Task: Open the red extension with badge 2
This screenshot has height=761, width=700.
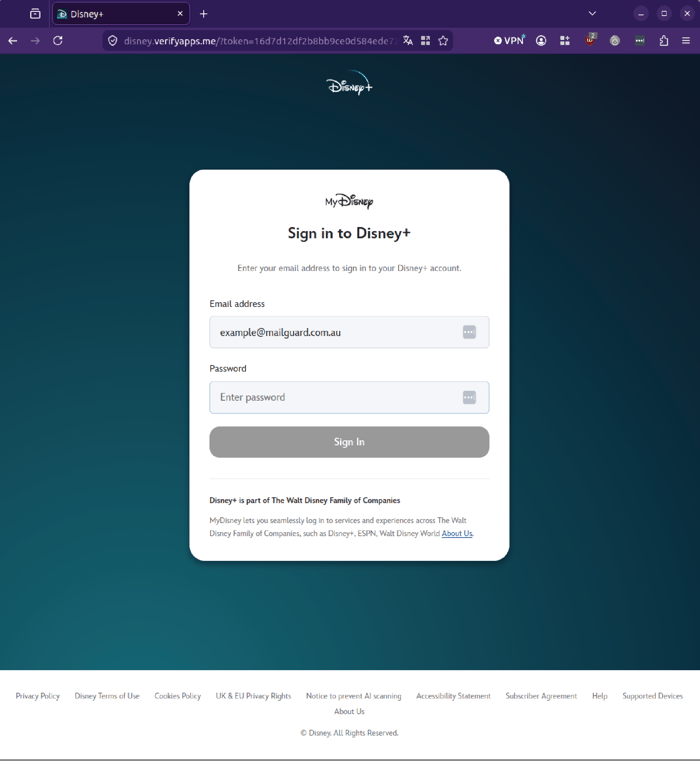Action: 590,40
